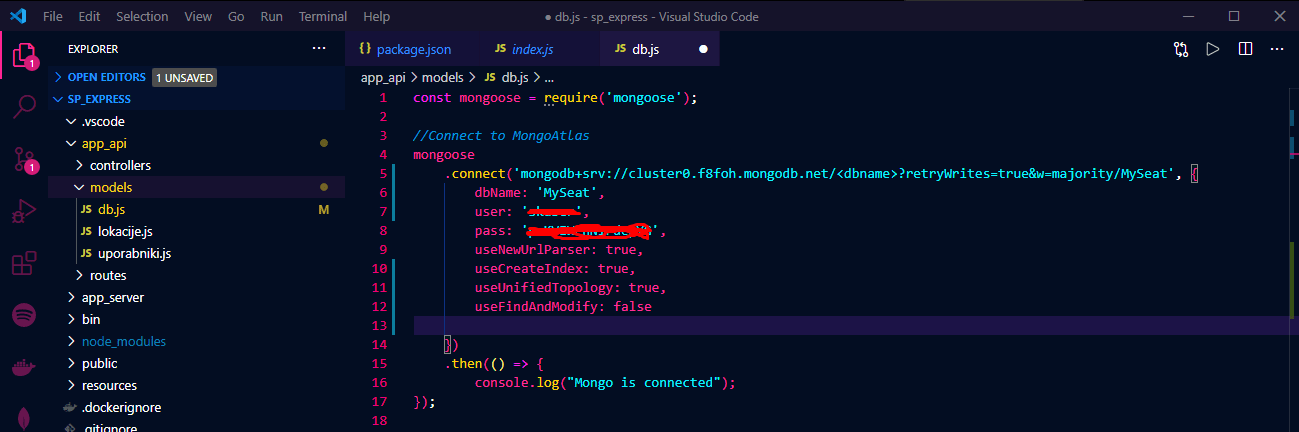Image resolution: width=1299 pixels, height=432 pixels.
Task: Click the '1 UNSAVED' badge
Action: 184,77
